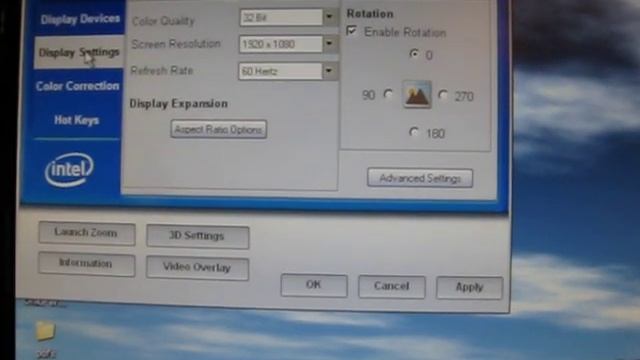Expand the Color Quality dropdown arrow

click(329, 17)
